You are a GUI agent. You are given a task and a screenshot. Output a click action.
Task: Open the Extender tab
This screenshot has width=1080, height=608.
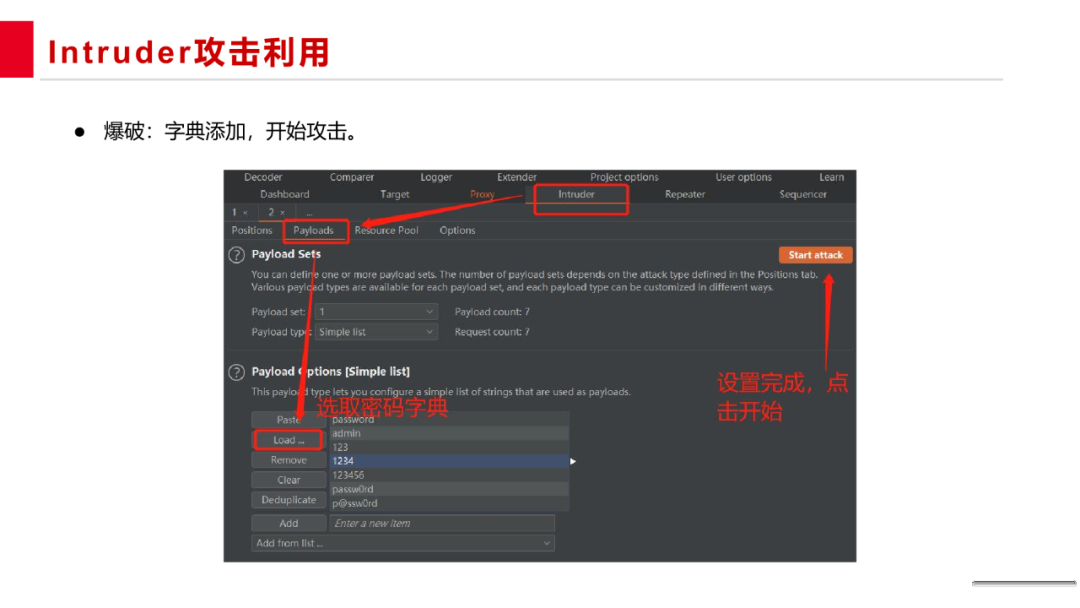(517, 177)
